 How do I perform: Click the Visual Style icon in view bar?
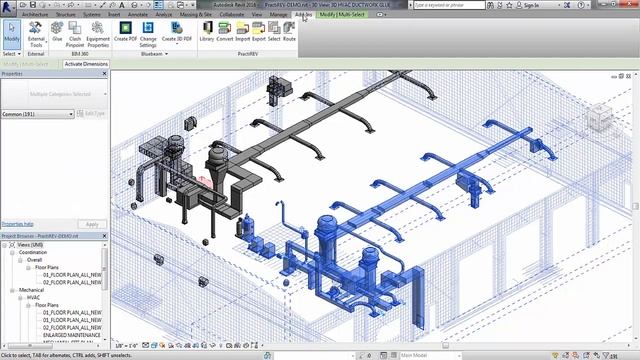click(x=154, y=345)
